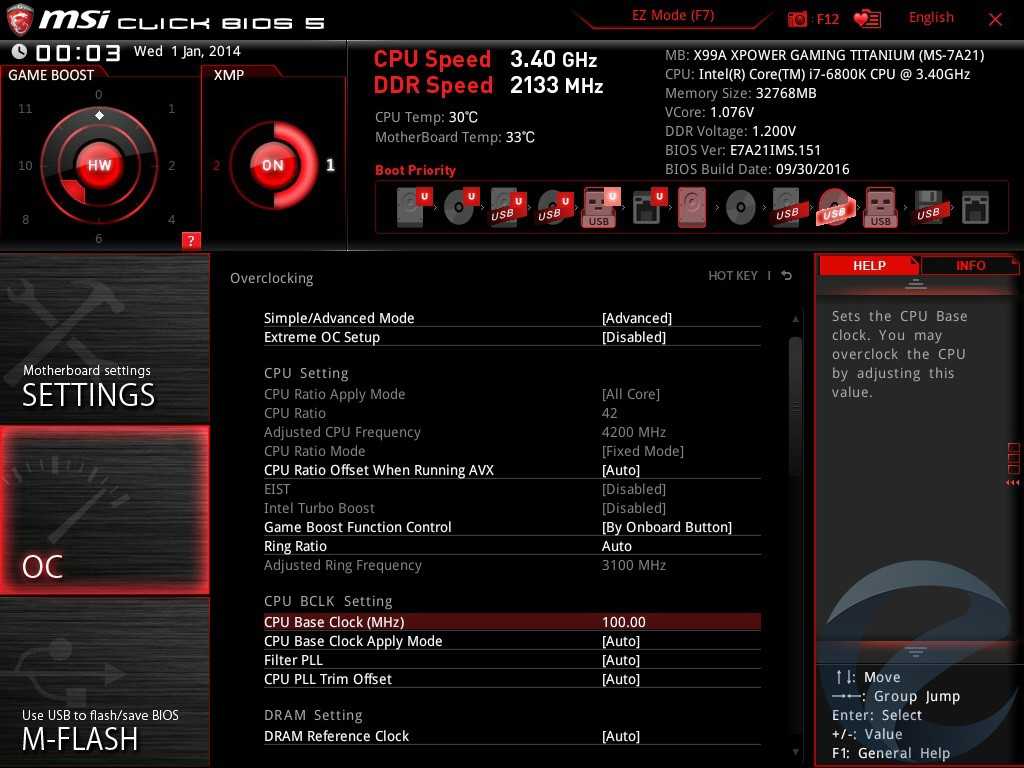The image size is (1024, 768).
Task: Open CPU Base Clock Apply Mode options
Action: [x=620, y=641]
